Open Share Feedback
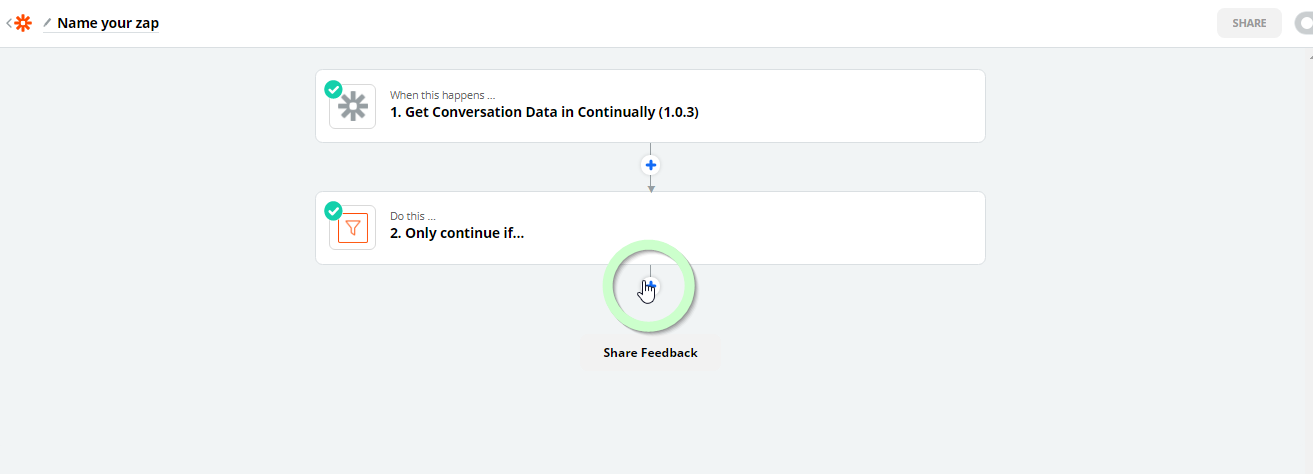 650,352
